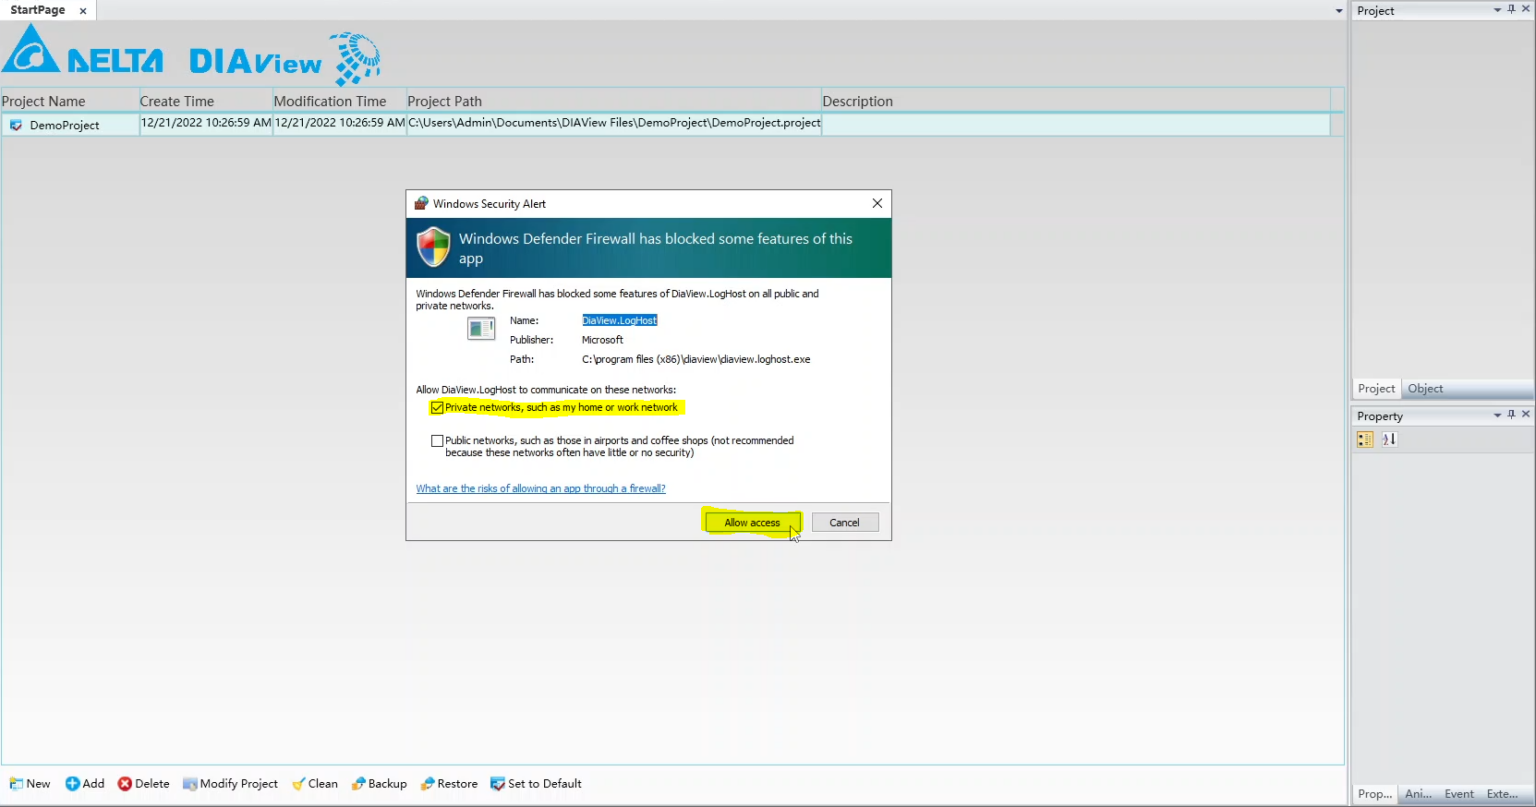Viewport: 1536px width, 807px height.
Task: Select the Event tab at bottom right
Action: pyautogui.click(x=1459, y=794)
